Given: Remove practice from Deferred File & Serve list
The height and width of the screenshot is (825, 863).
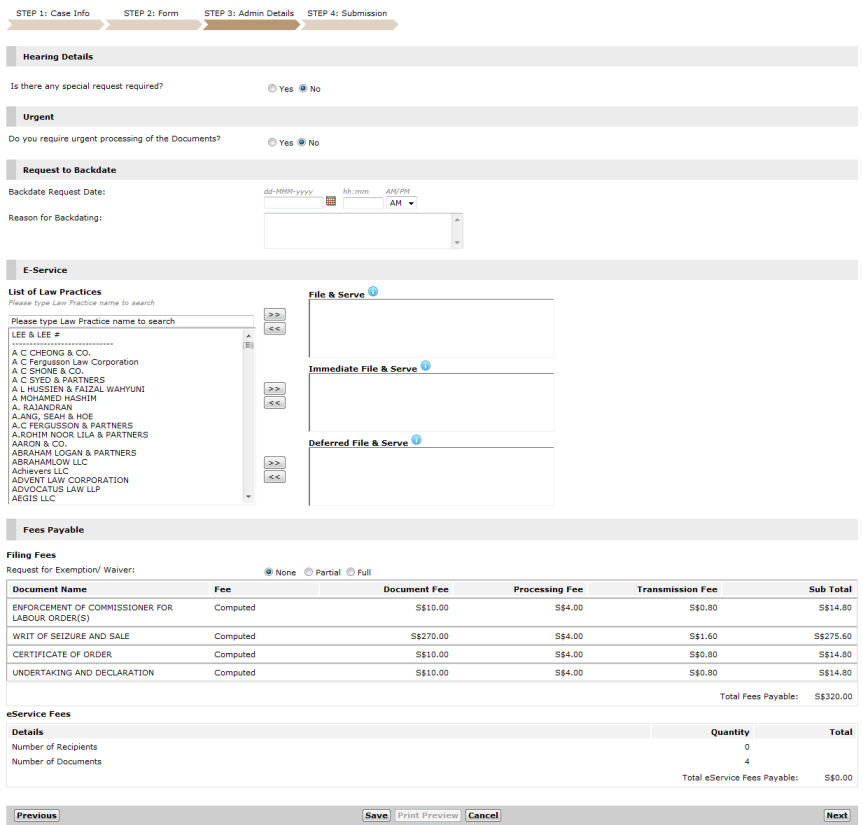Looking at the screenshot, I should click(x=274, y=477).
